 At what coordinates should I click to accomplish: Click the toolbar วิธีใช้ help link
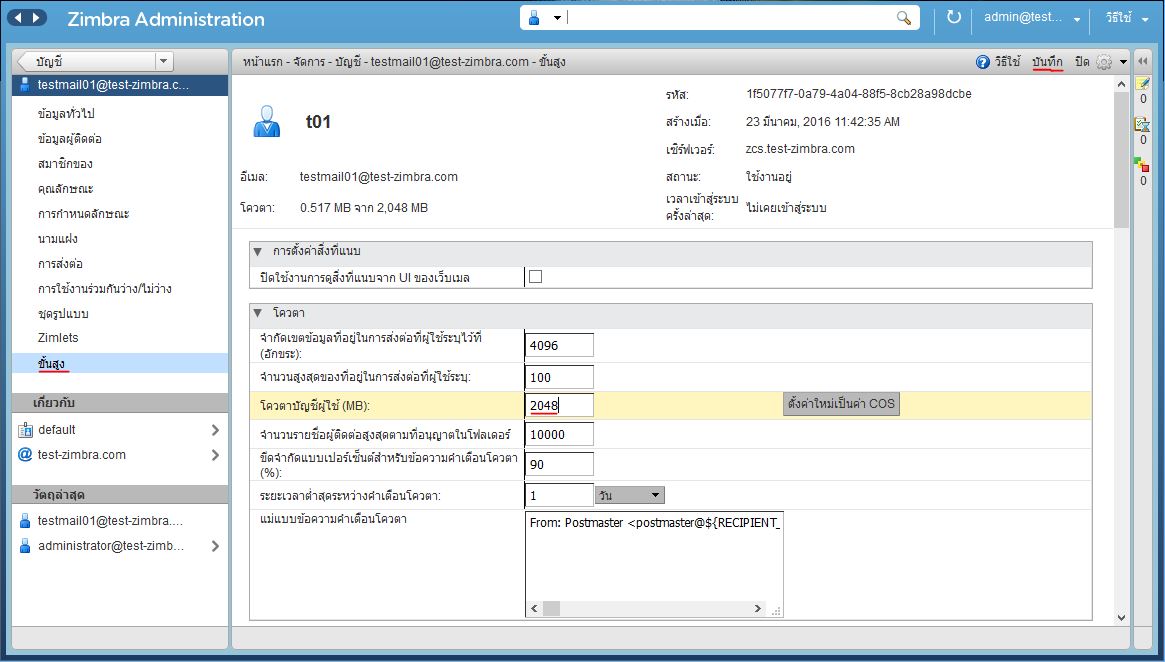click(x=1007, y=62)
